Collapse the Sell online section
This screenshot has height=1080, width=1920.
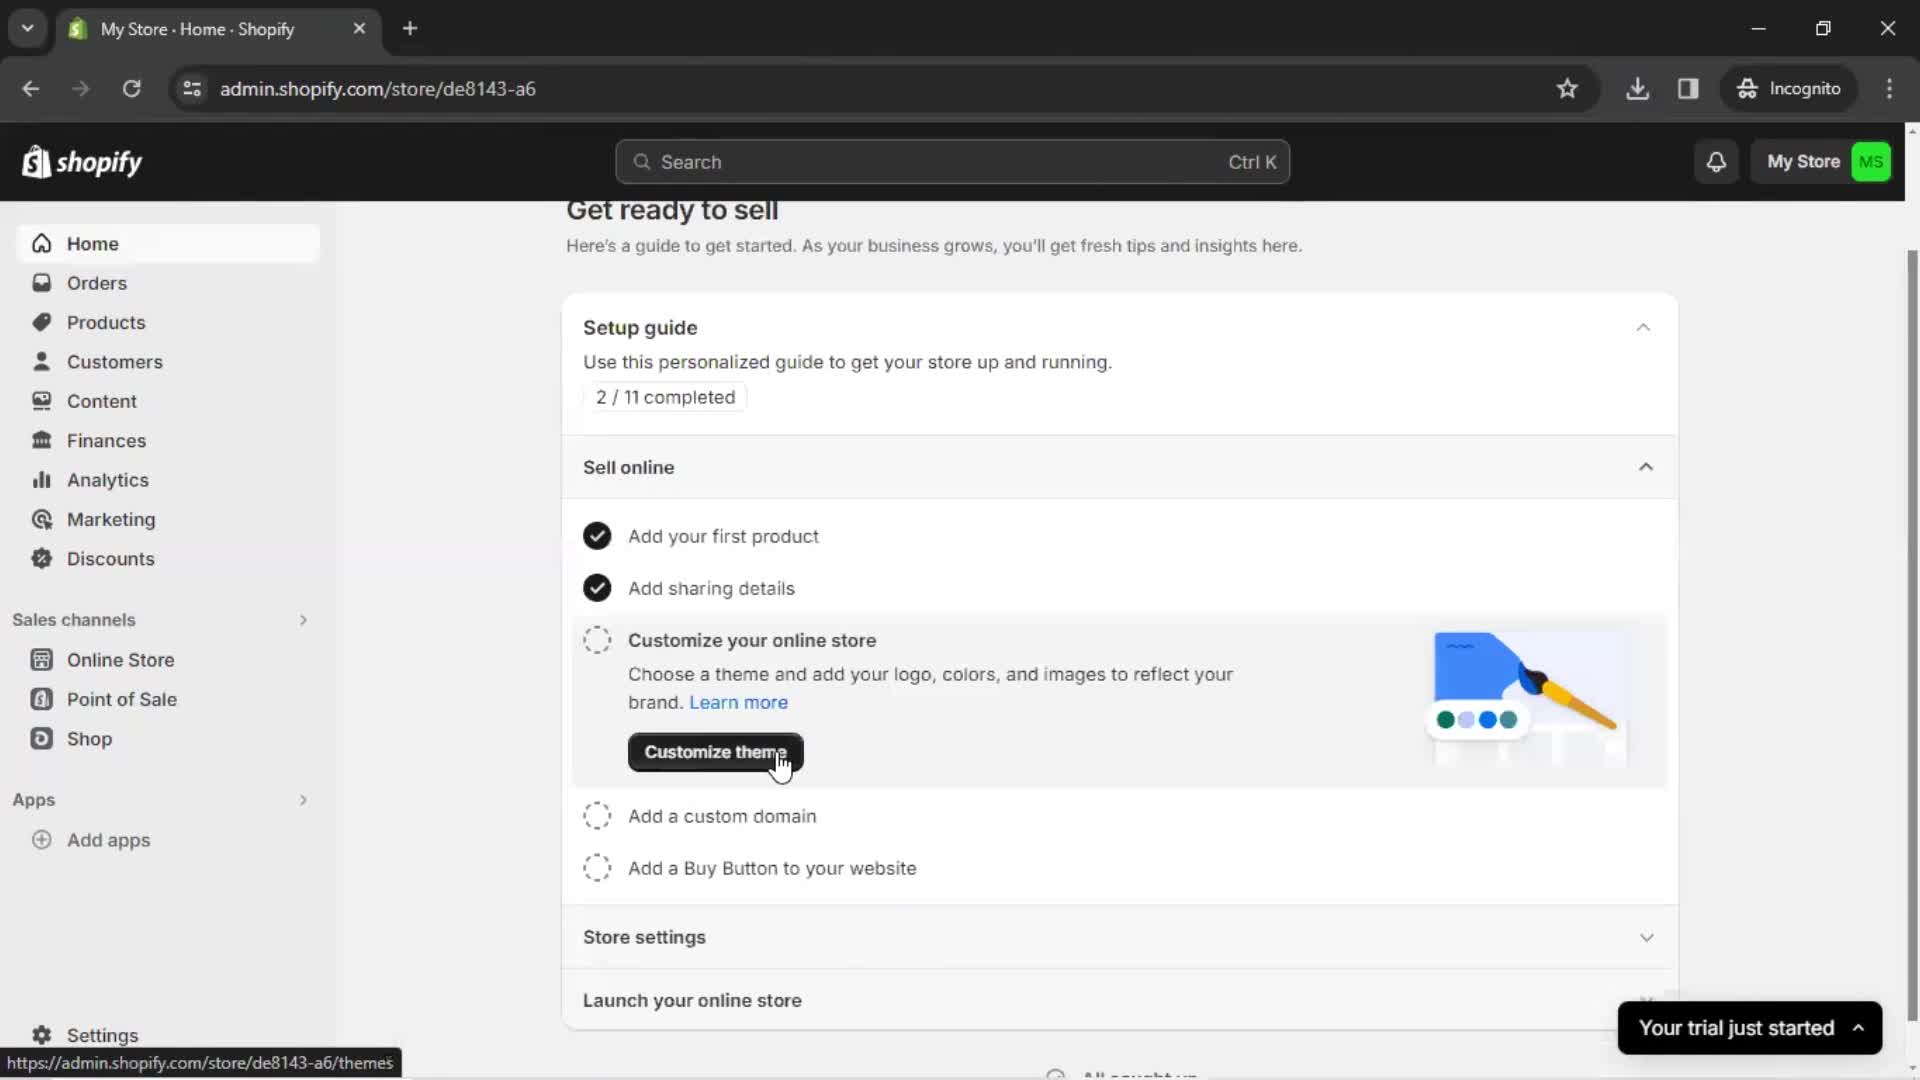point(1646,467)
